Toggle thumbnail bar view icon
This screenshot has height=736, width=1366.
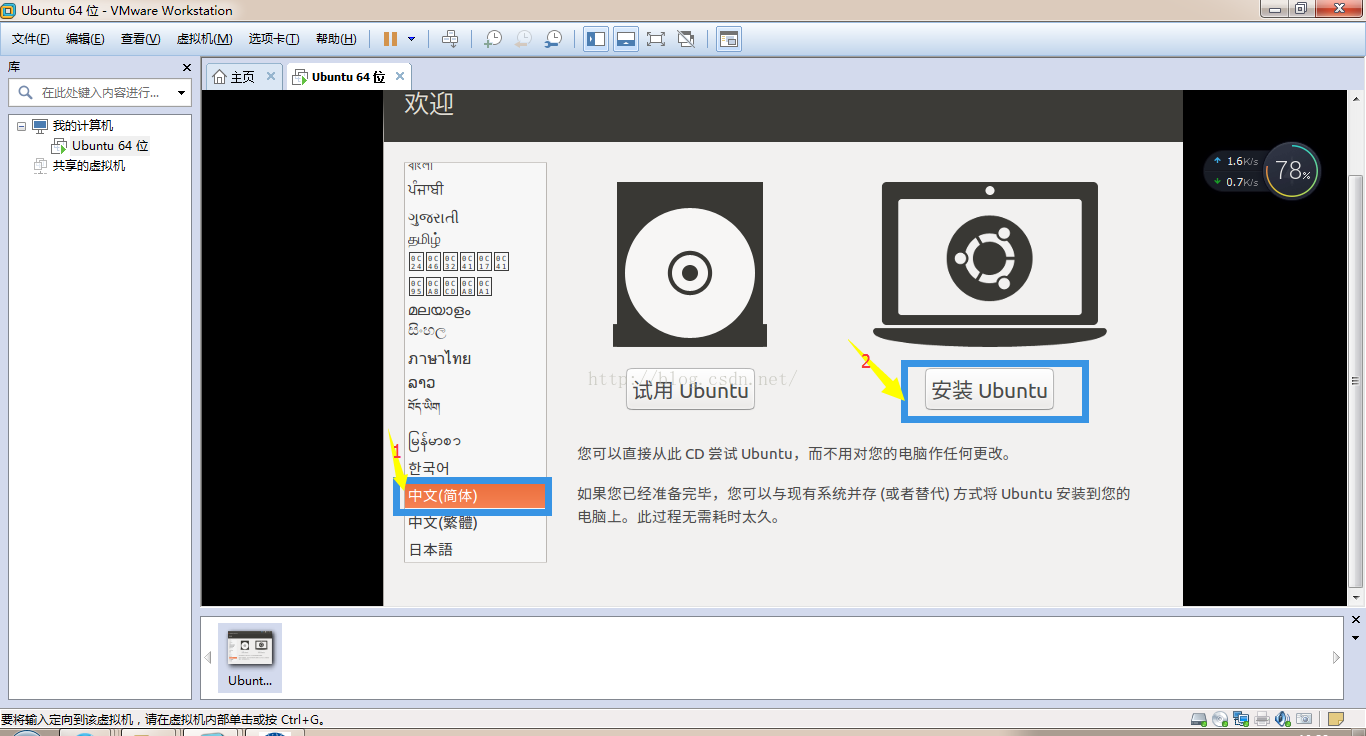tap(626, 39)
